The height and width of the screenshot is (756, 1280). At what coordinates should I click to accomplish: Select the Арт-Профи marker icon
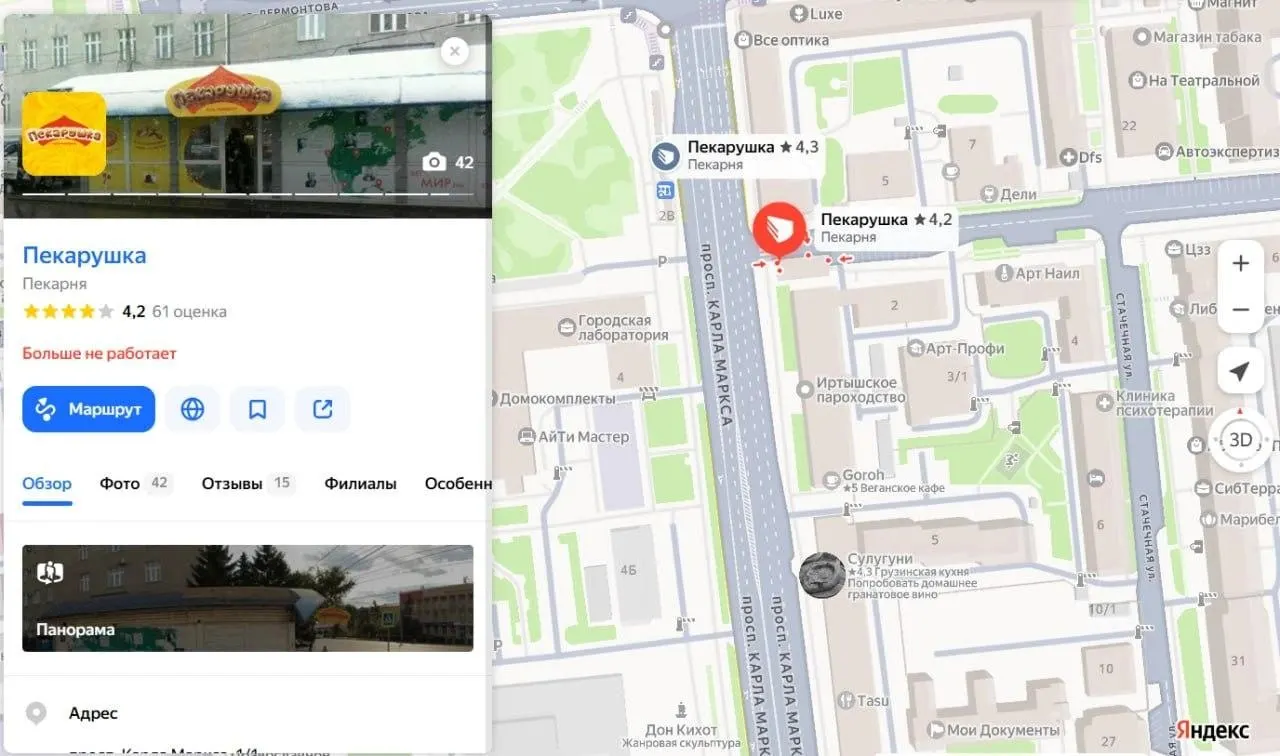[914, 349]
